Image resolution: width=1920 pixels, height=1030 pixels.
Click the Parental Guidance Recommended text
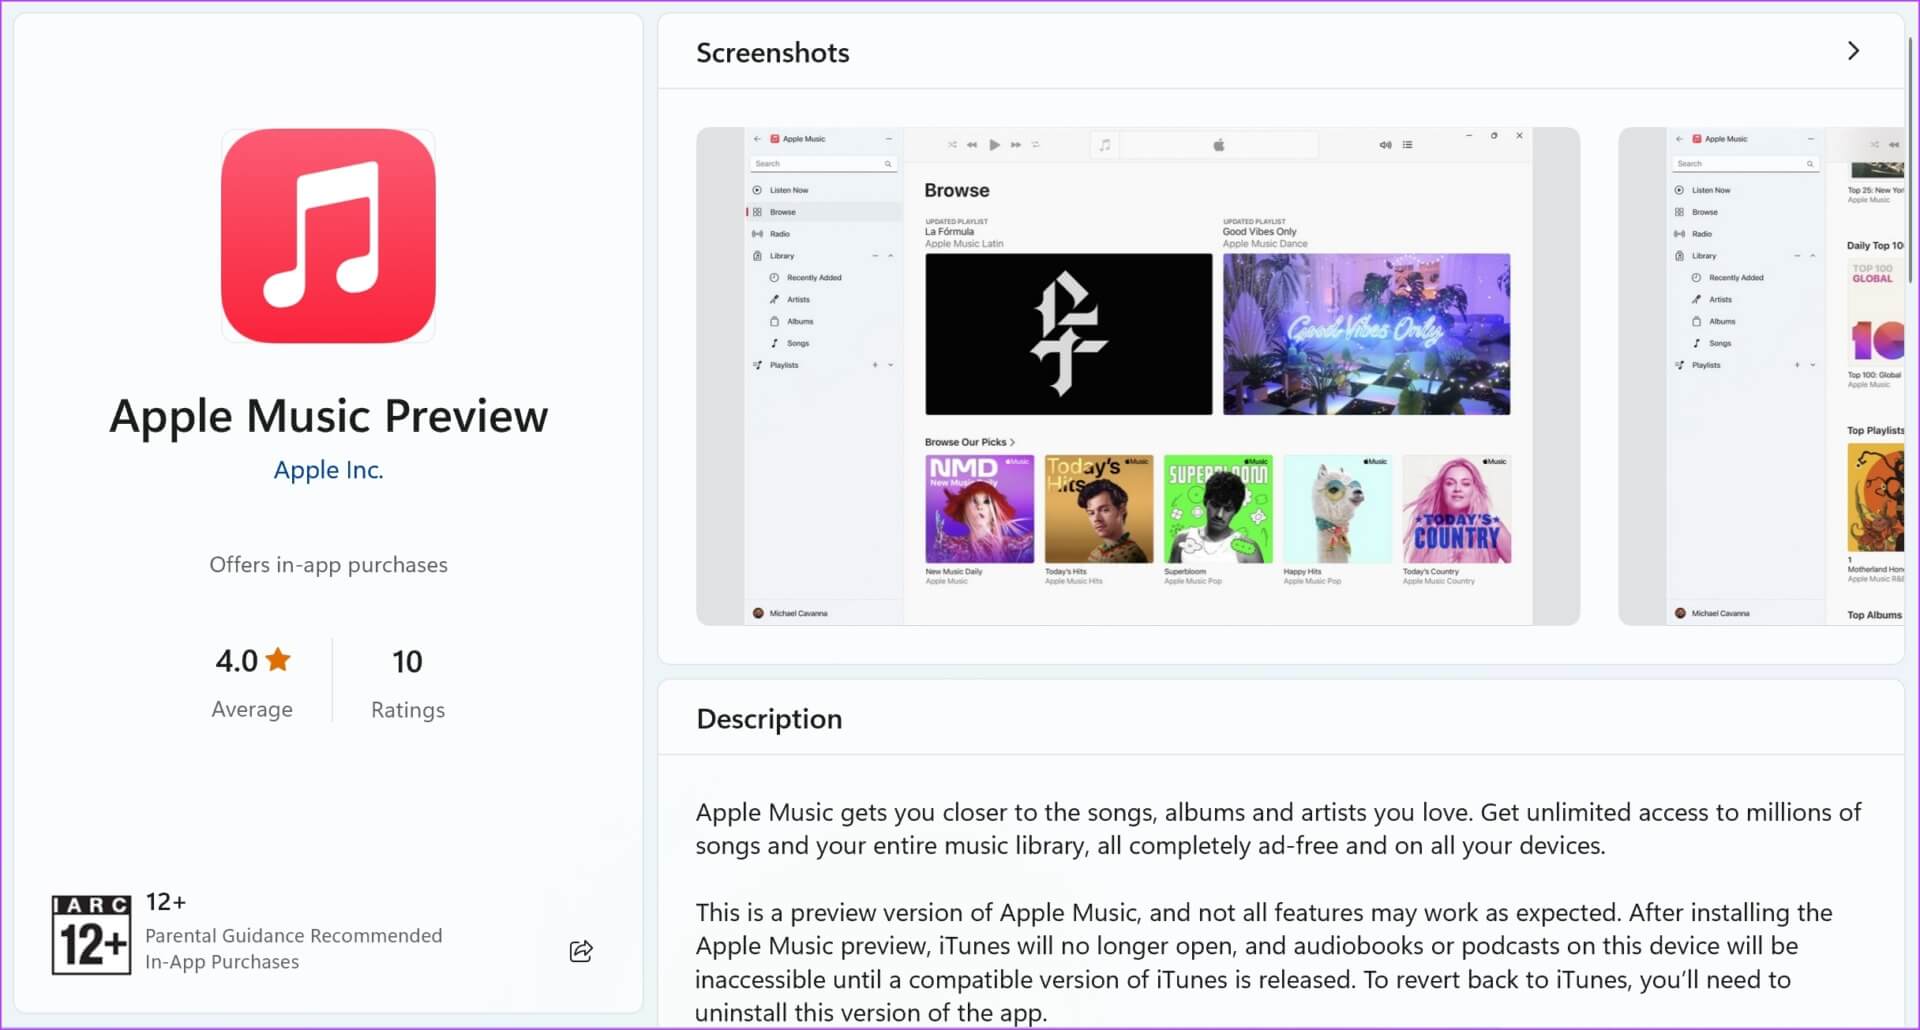pyautogui.click(x=294, y=936)
